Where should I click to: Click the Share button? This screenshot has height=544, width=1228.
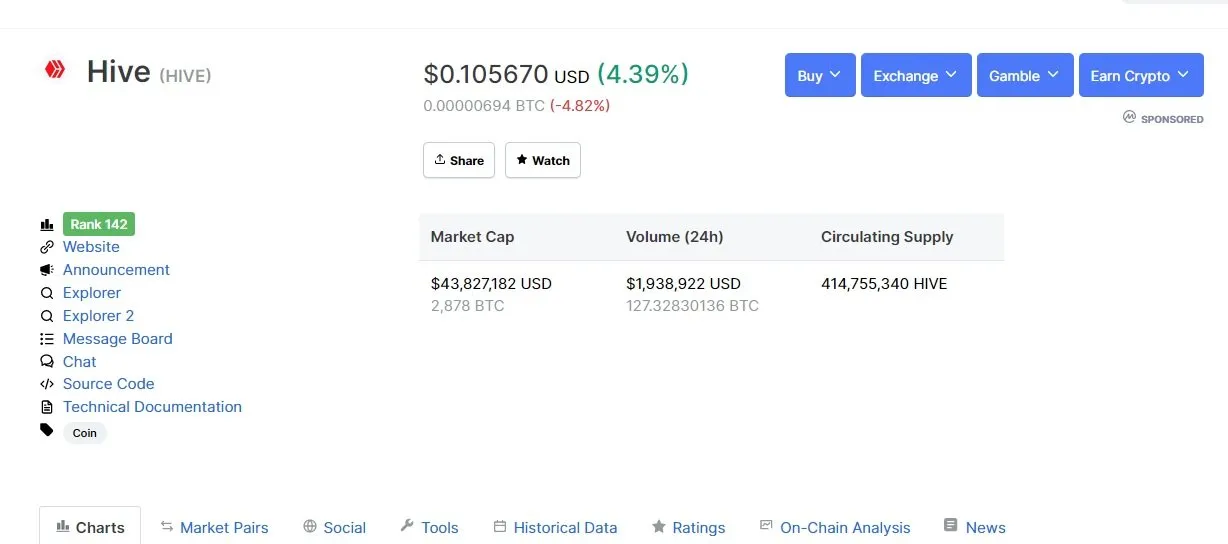tap(459, 160)
